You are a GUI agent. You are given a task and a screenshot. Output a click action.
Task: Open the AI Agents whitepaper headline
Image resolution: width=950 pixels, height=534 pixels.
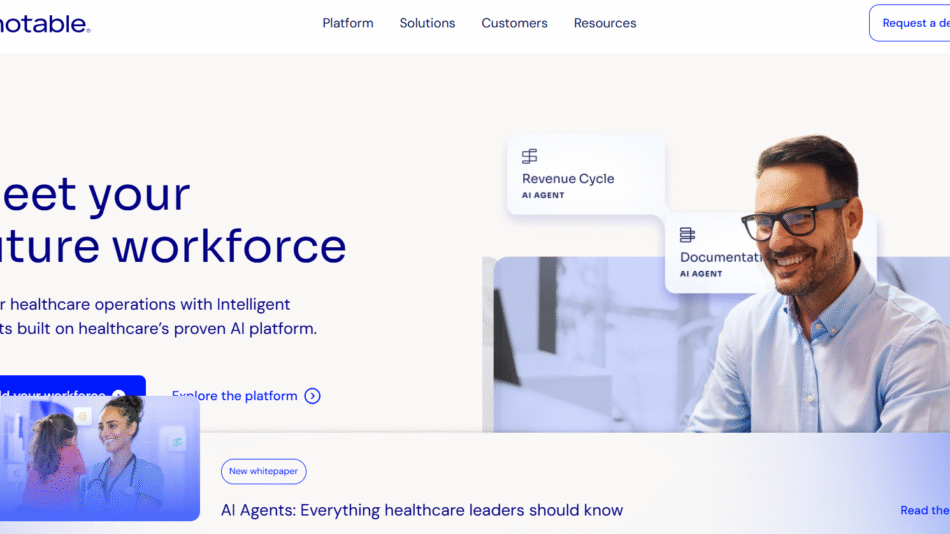(x=422, y=510)
